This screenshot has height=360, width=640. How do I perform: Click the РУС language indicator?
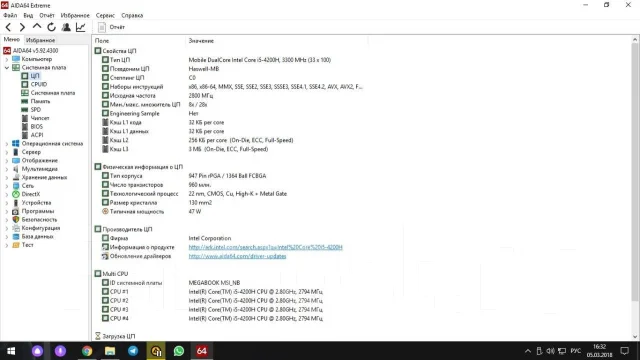[576, 351]
